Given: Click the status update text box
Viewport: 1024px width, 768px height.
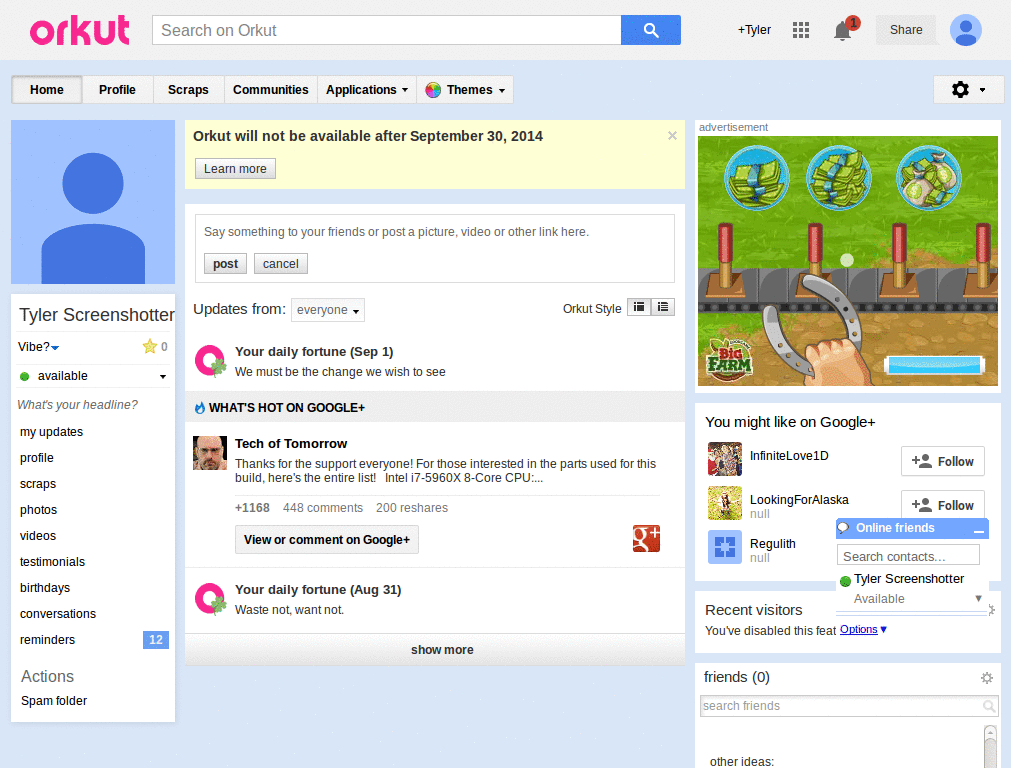Looking at the screenshot, I should [435, 232].
